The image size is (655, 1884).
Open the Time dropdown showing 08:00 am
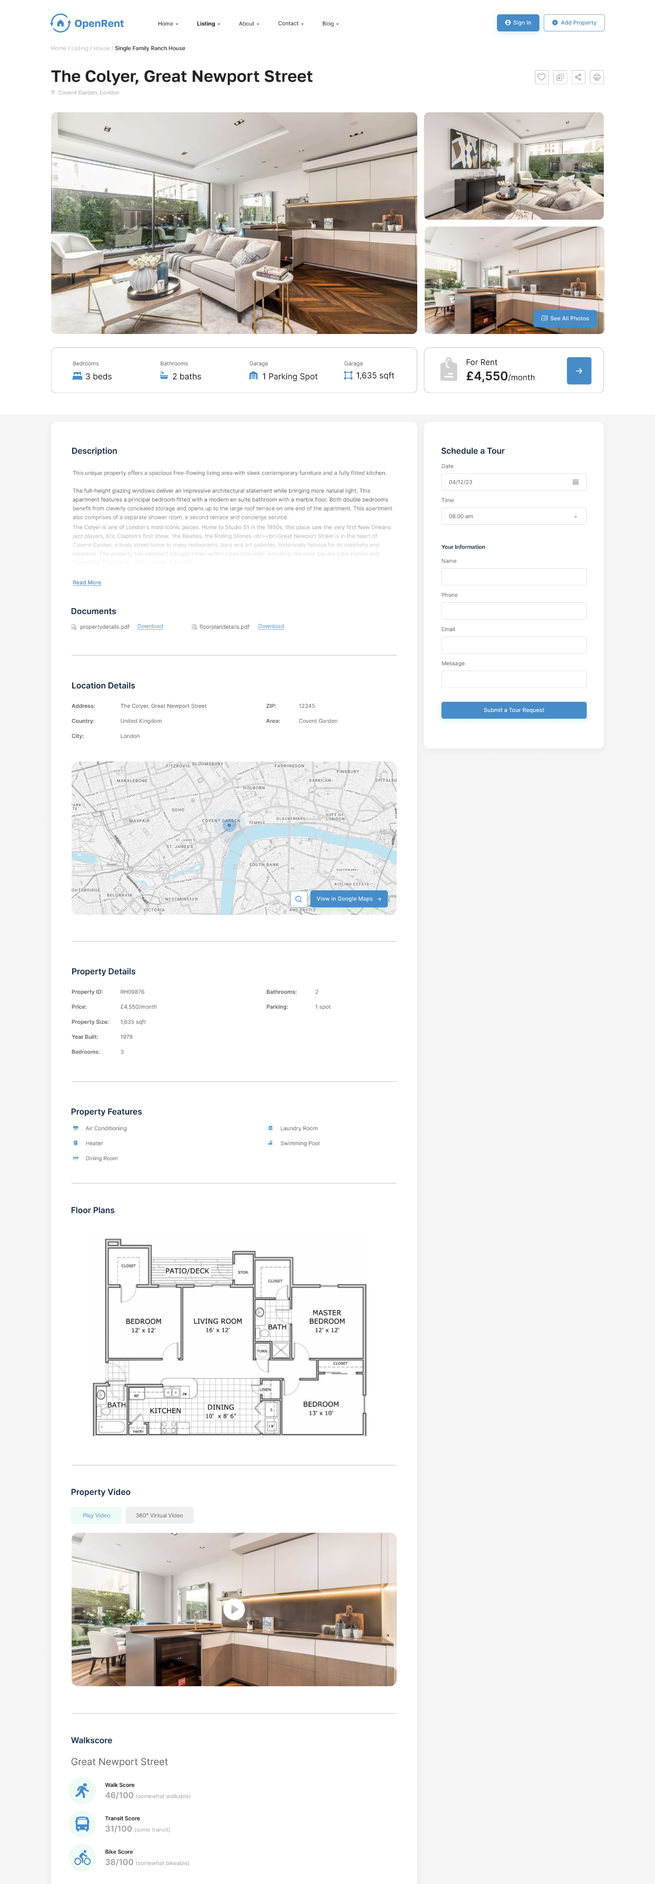pyautogui.click(x=514, y=516)
